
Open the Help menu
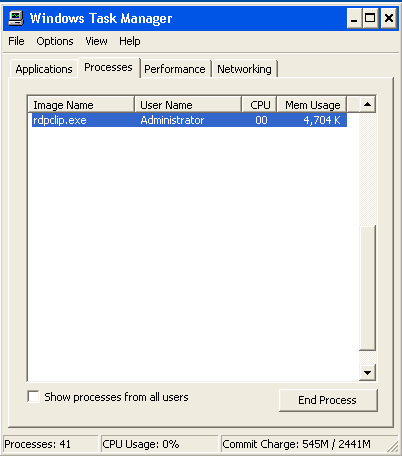click(x=130, y=41)
